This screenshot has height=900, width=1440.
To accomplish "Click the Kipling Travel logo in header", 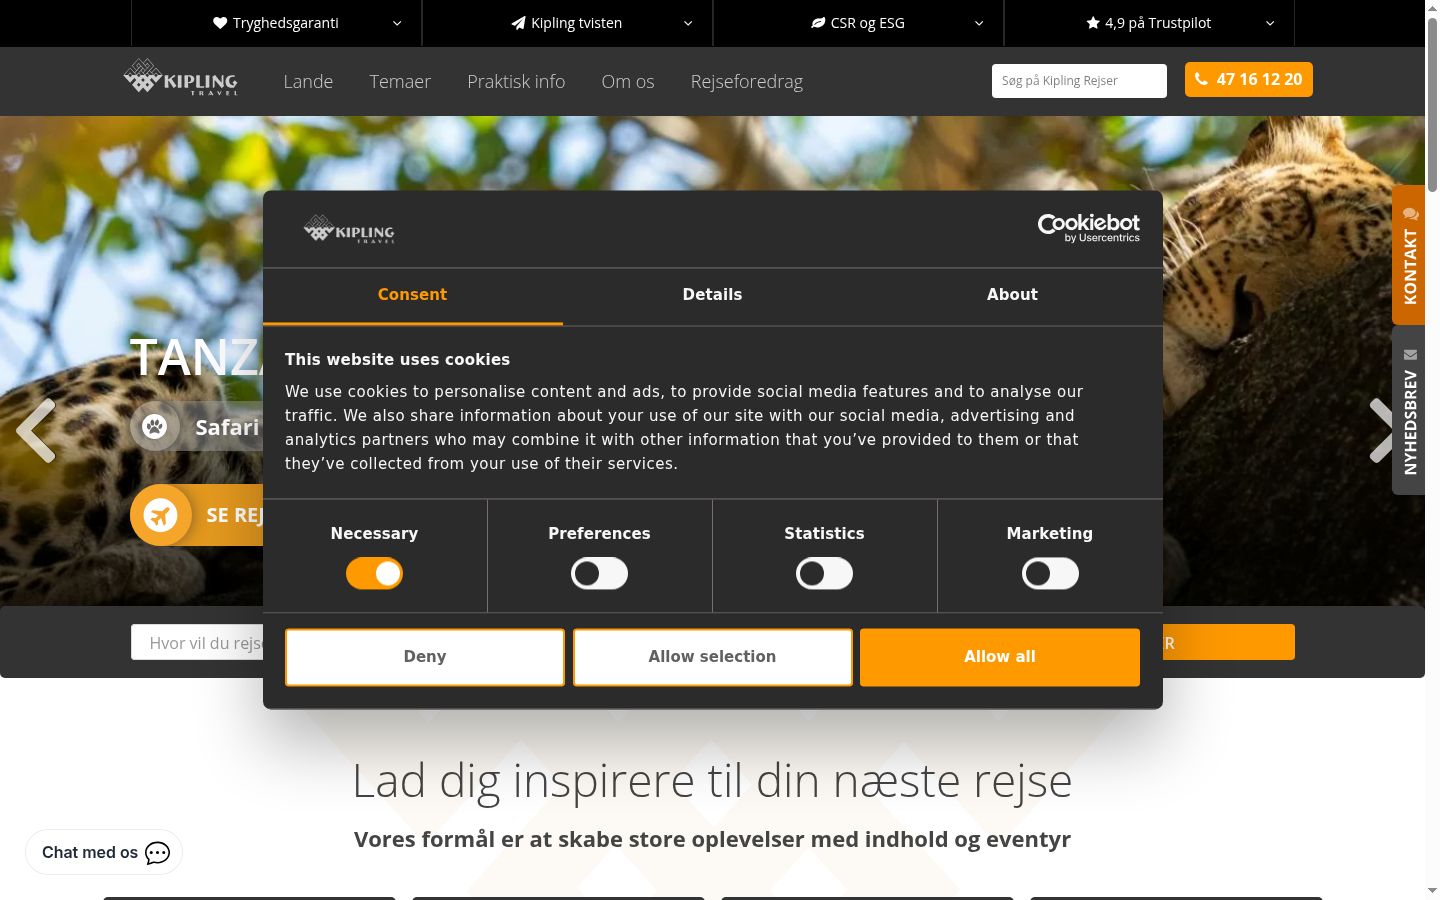I will (180, 77).
